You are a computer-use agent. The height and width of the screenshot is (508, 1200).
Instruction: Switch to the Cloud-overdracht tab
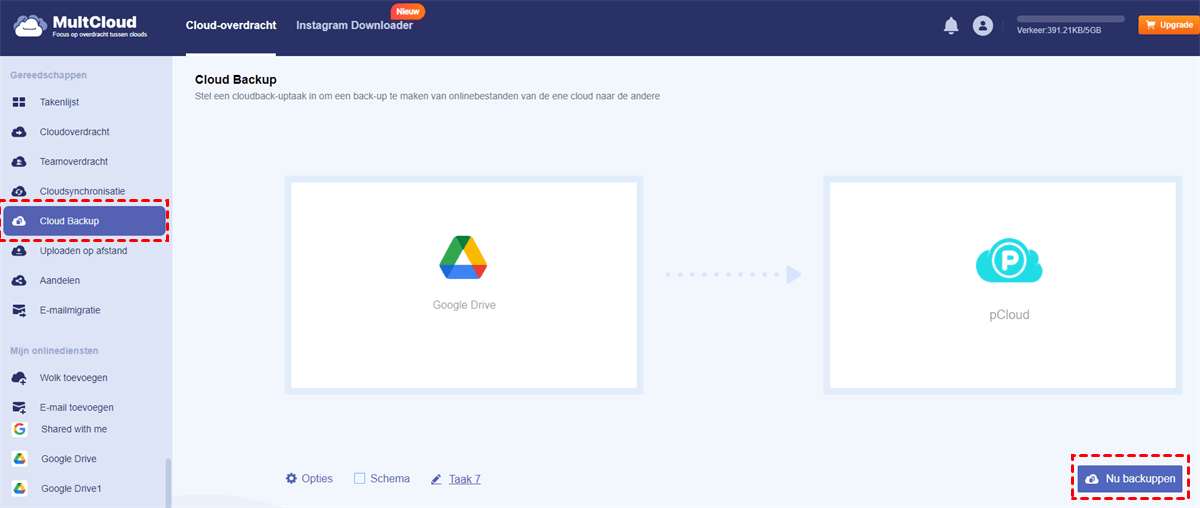pyautogui.click(x=231, y=25)
